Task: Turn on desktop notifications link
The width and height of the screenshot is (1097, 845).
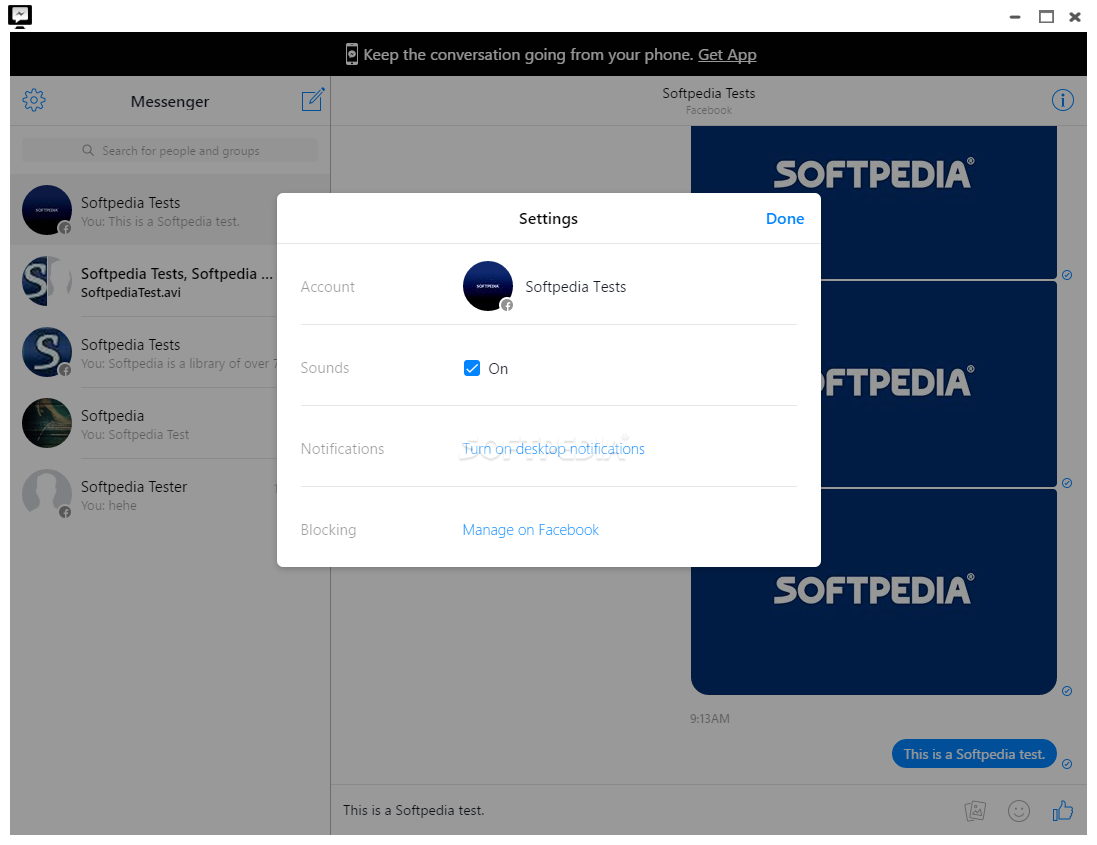Action: point(553,448)
